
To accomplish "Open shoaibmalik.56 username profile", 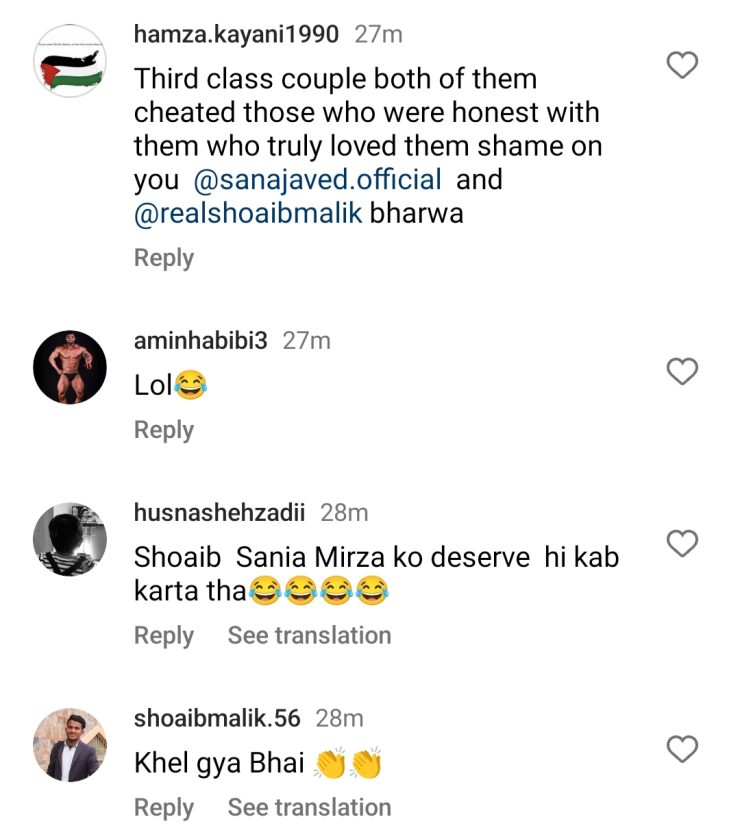I will point(218,718).
